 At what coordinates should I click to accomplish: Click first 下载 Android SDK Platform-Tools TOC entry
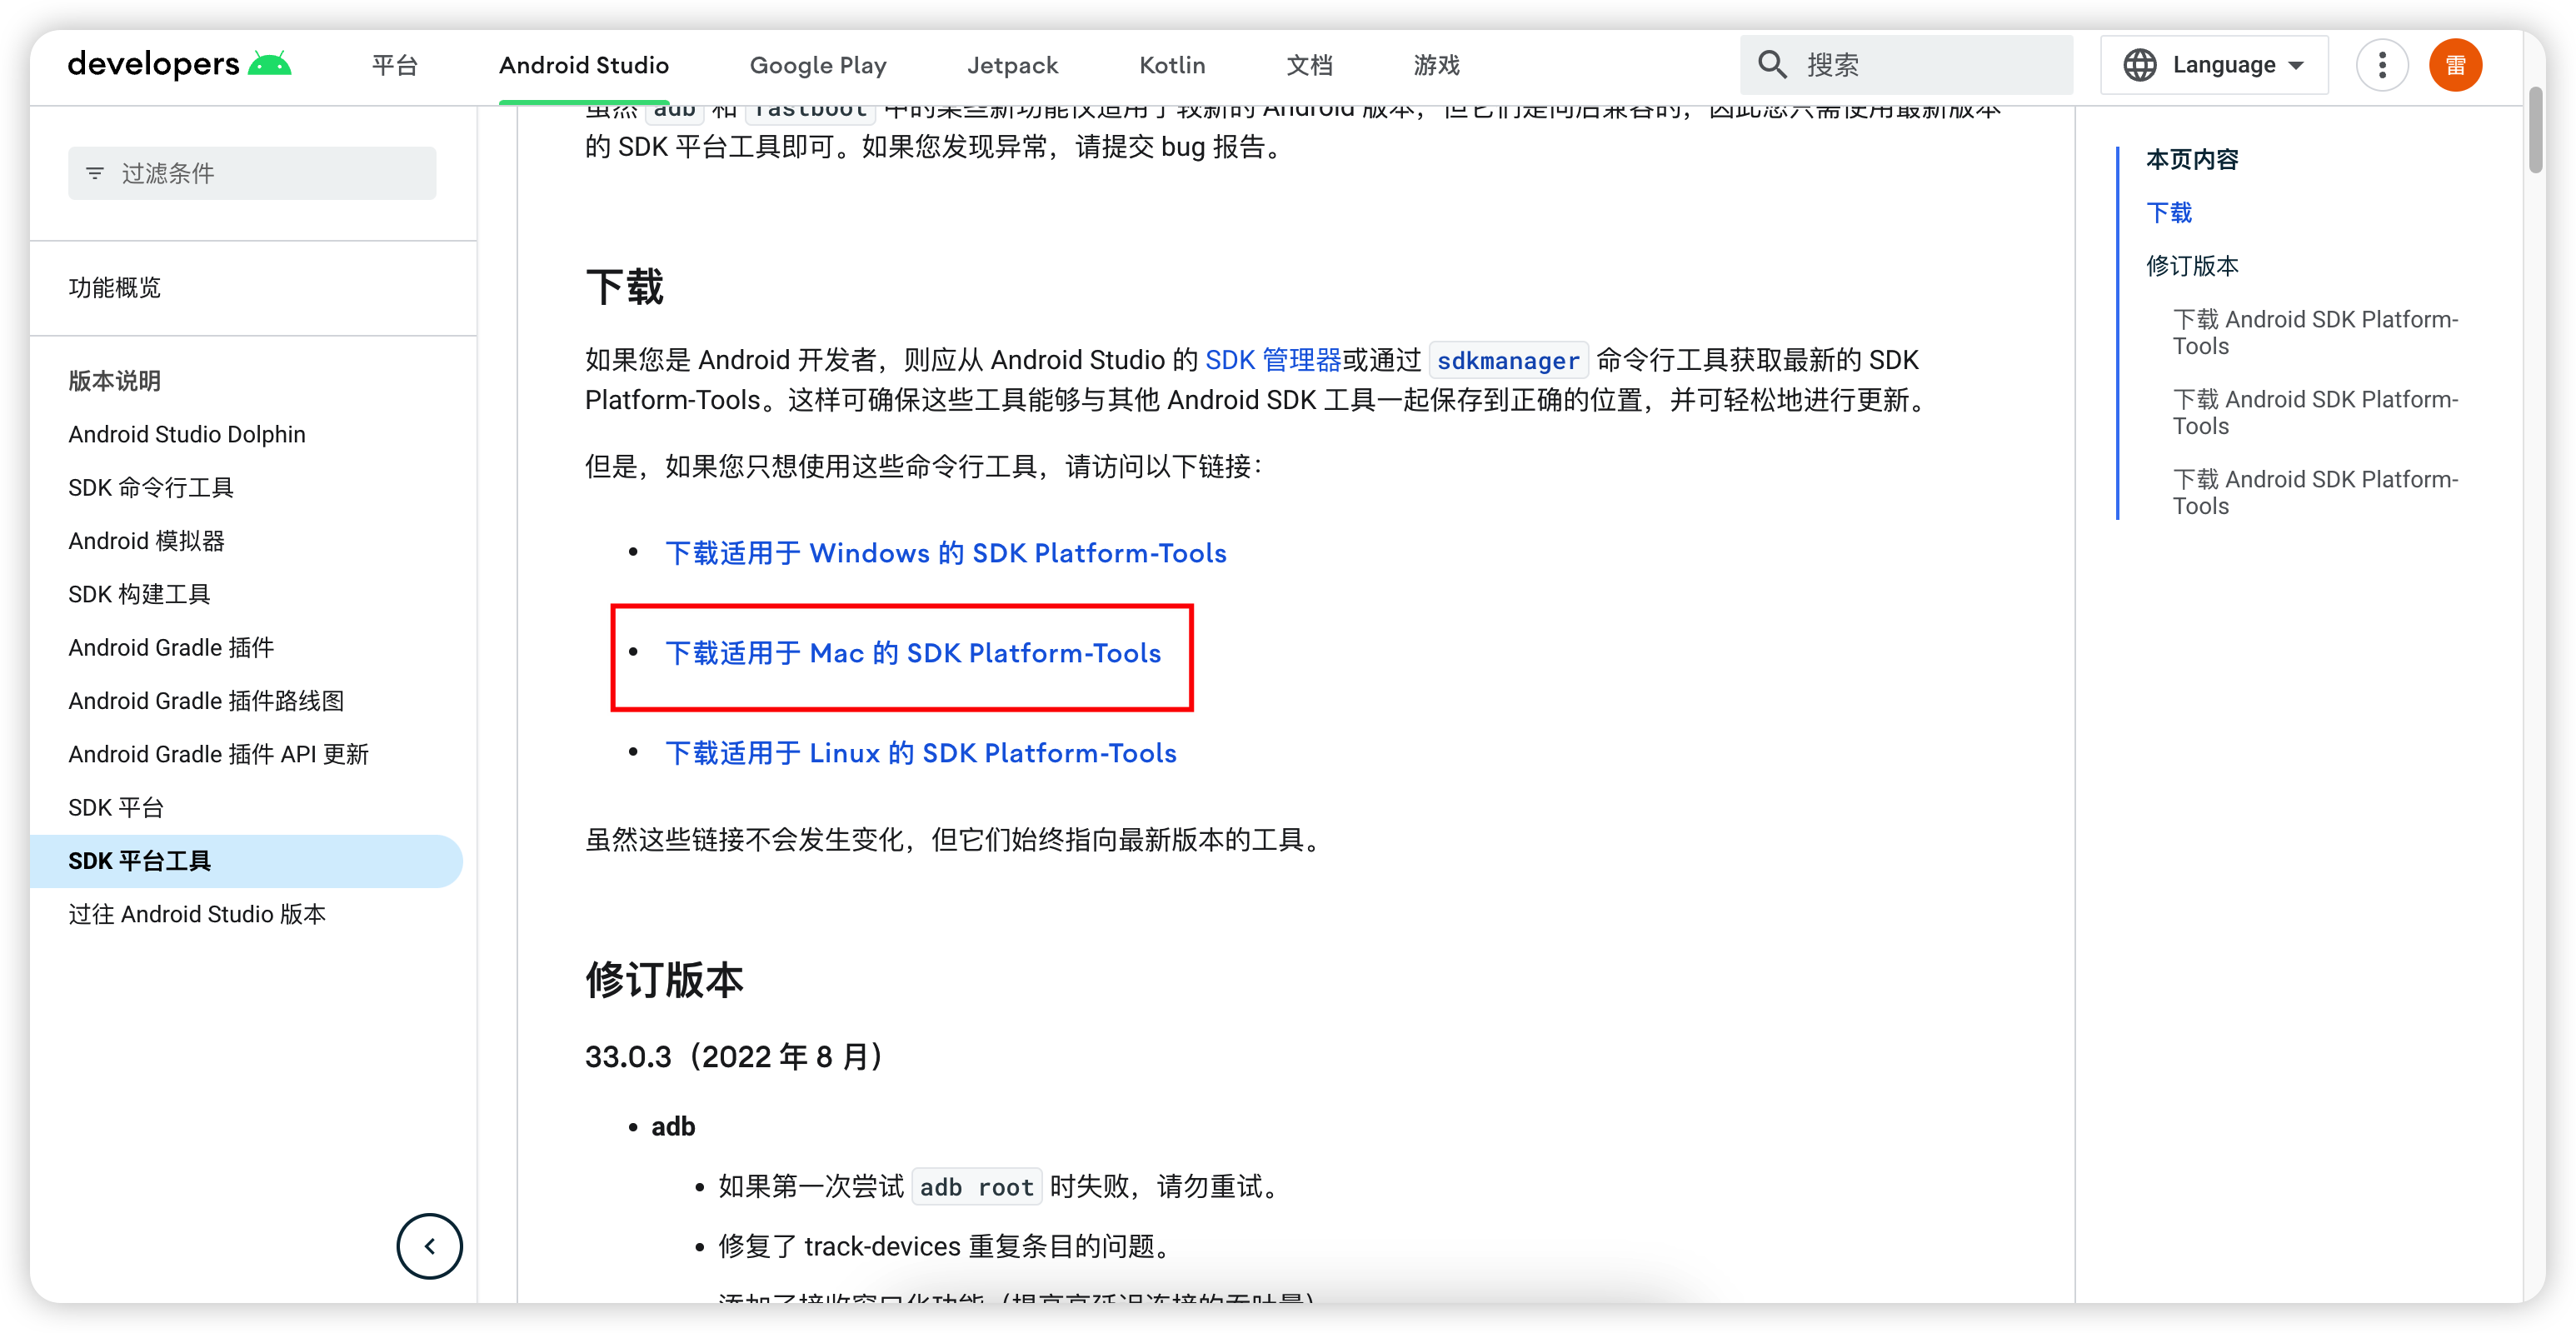[2315, 332]
